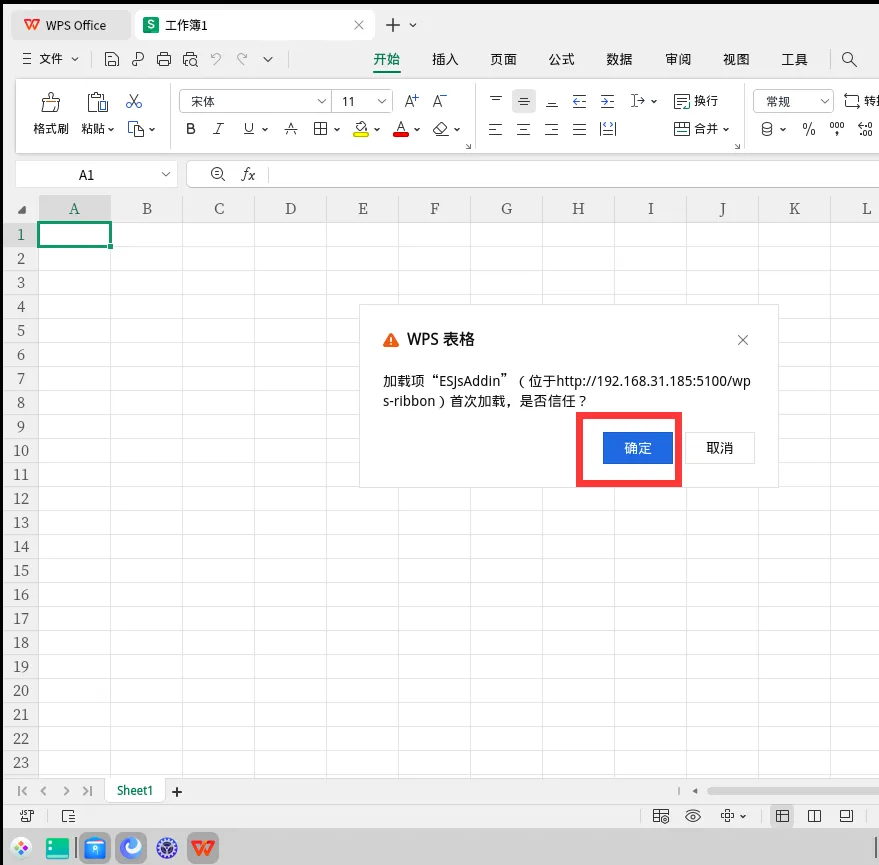
Task: Switch to the 公式 tab
Action: coord(561,59)
